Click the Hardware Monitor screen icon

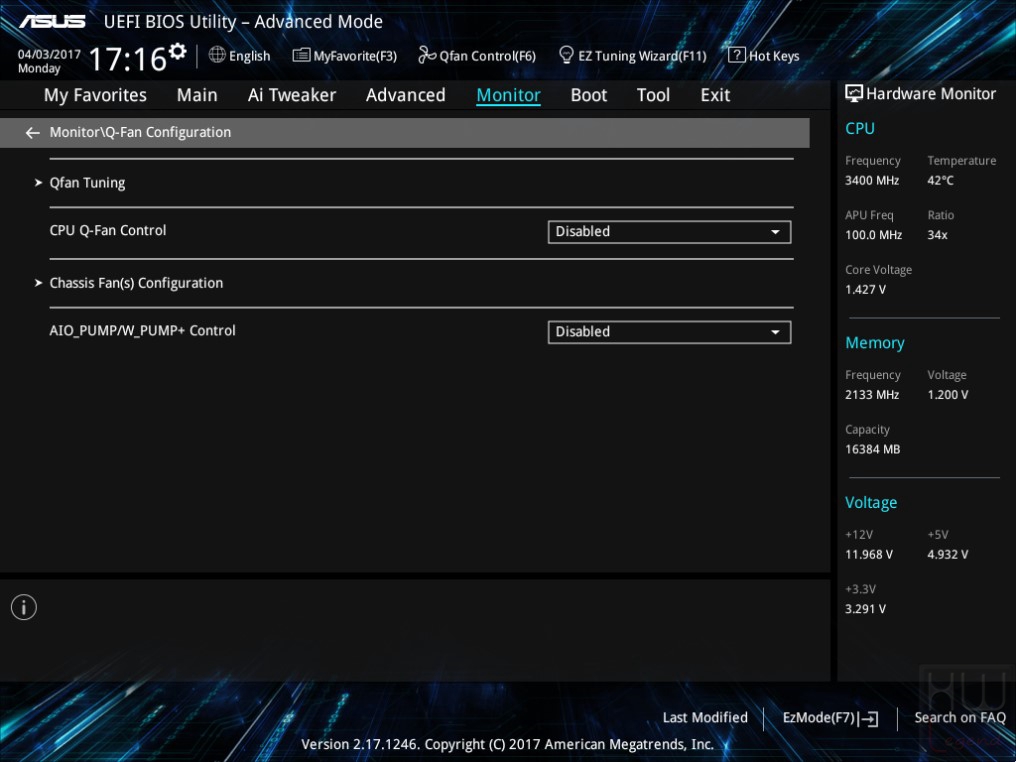pos(853,93)
